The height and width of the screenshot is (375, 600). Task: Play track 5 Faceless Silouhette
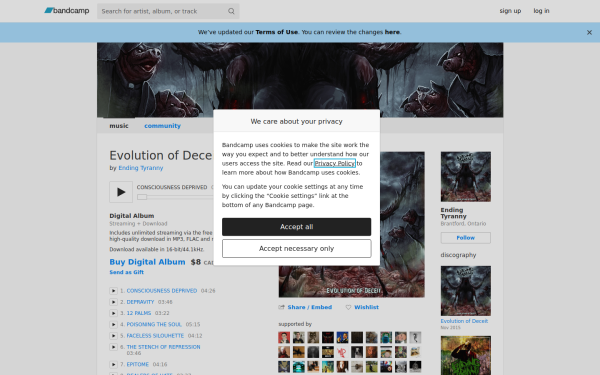(x=113, y=336)
